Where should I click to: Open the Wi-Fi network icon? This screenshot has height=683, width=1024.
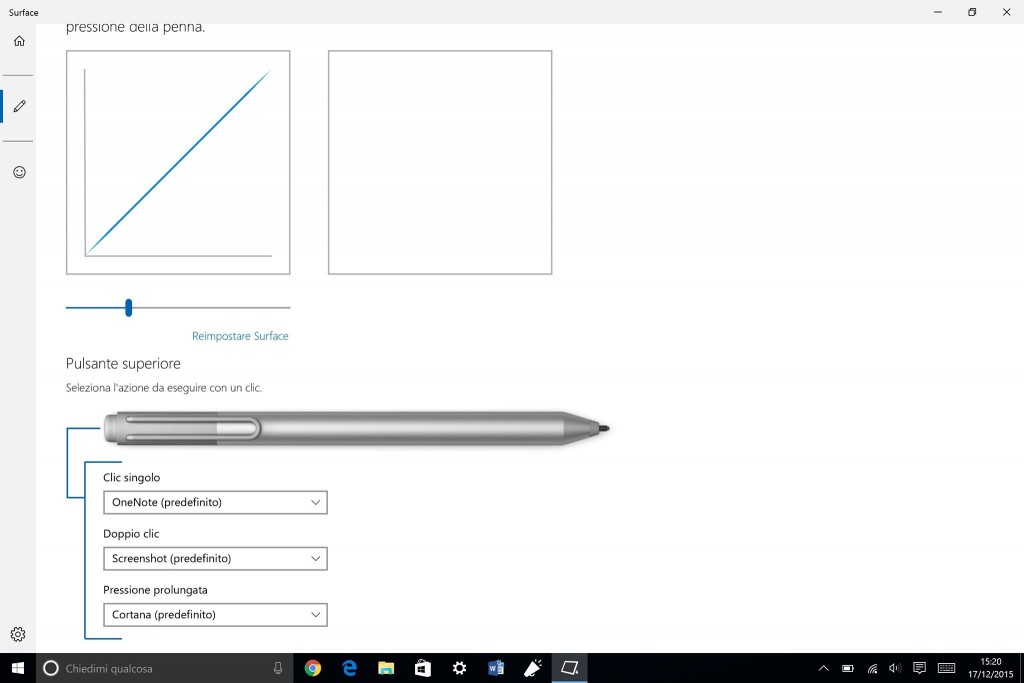[872, 668]
